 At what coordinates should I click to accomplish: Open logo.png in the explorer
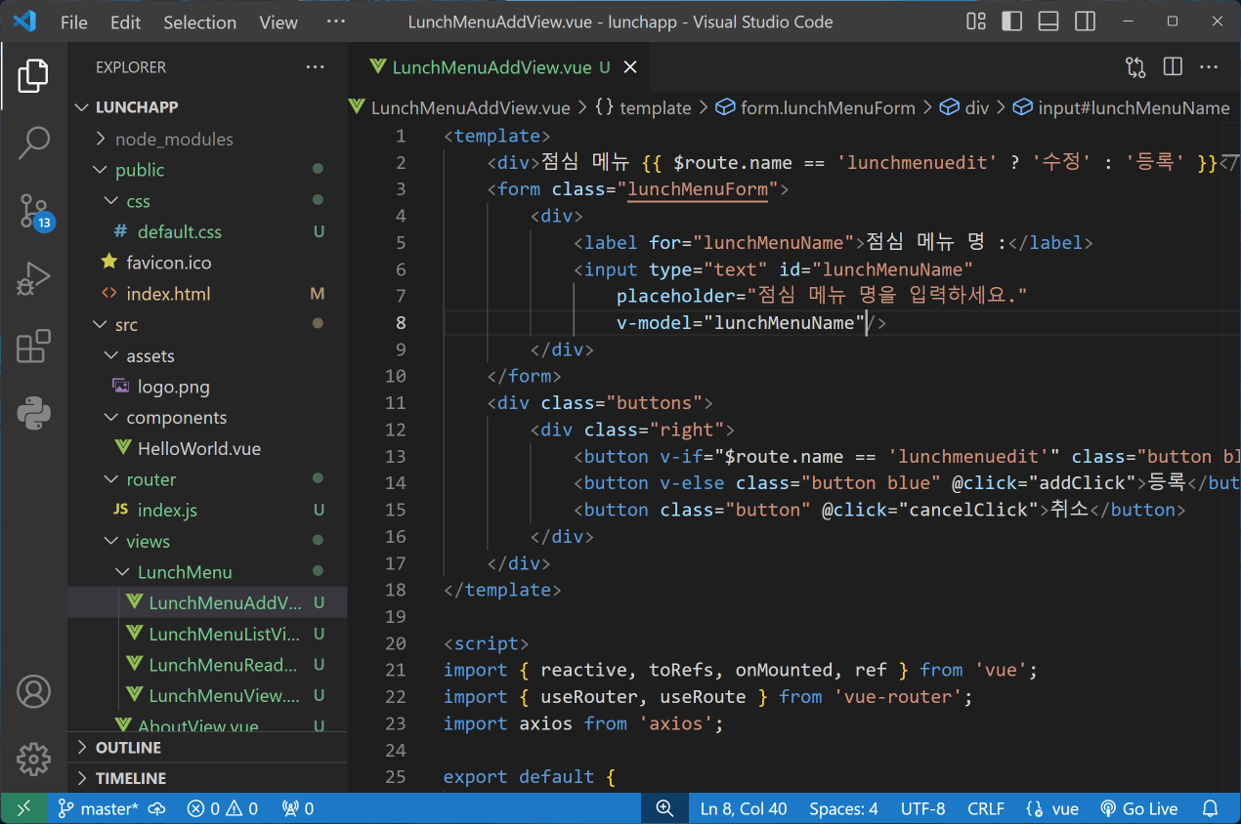[208, 386]
